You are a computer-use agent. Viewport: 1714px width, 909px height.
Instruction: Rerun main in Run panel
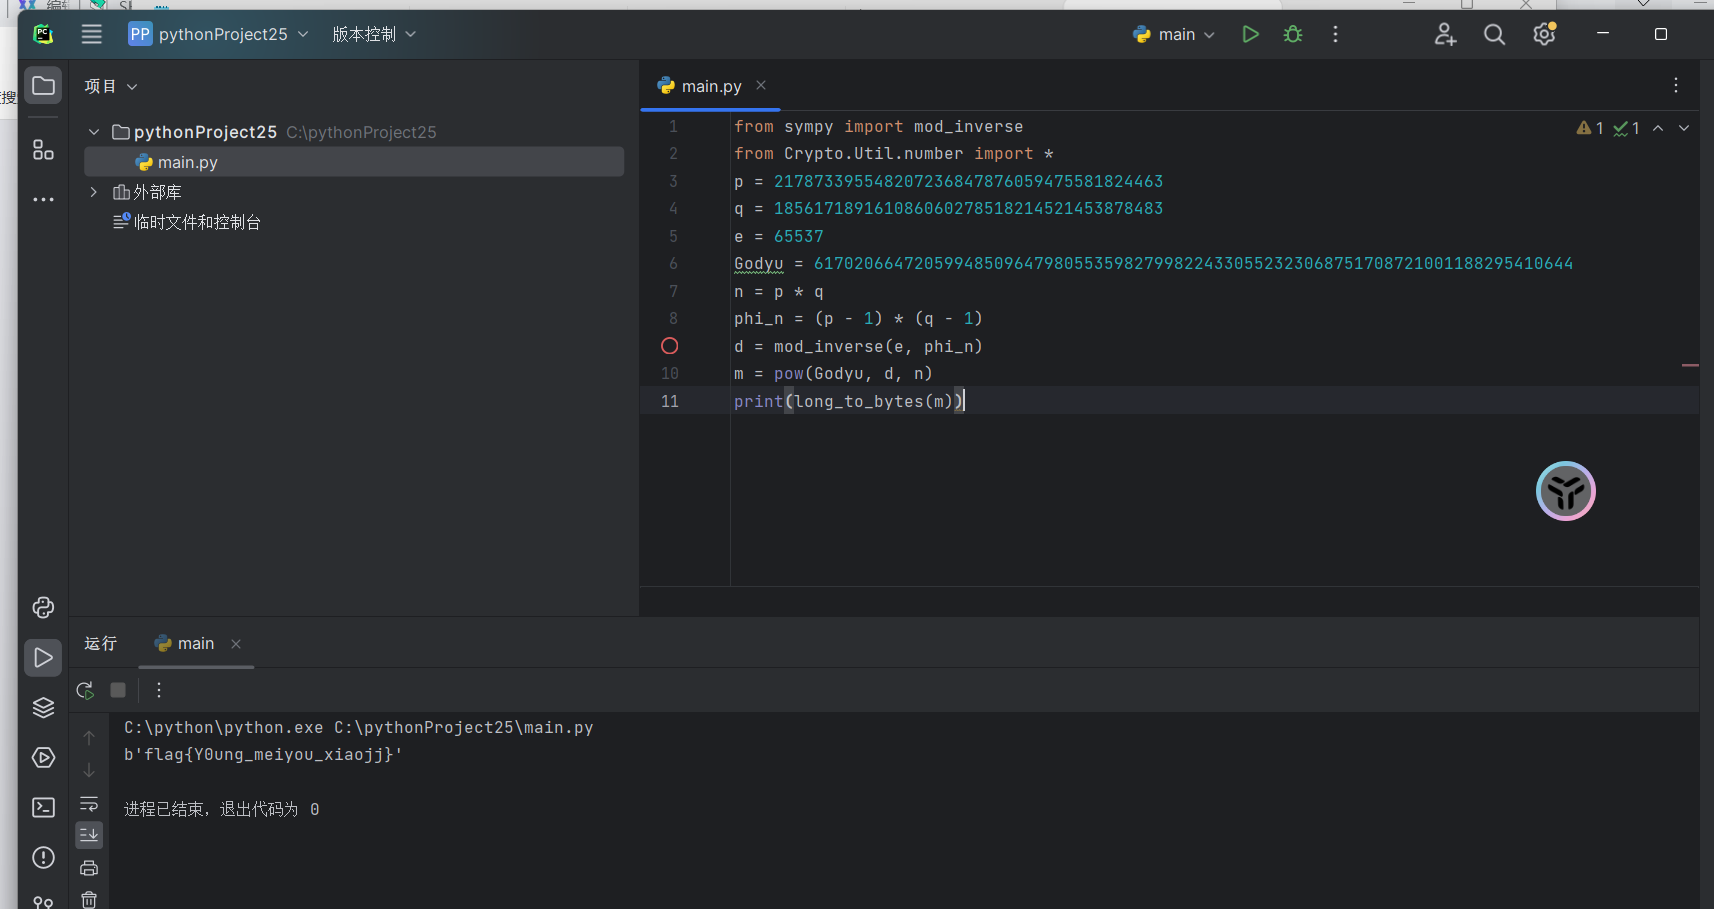coord(86,690)
